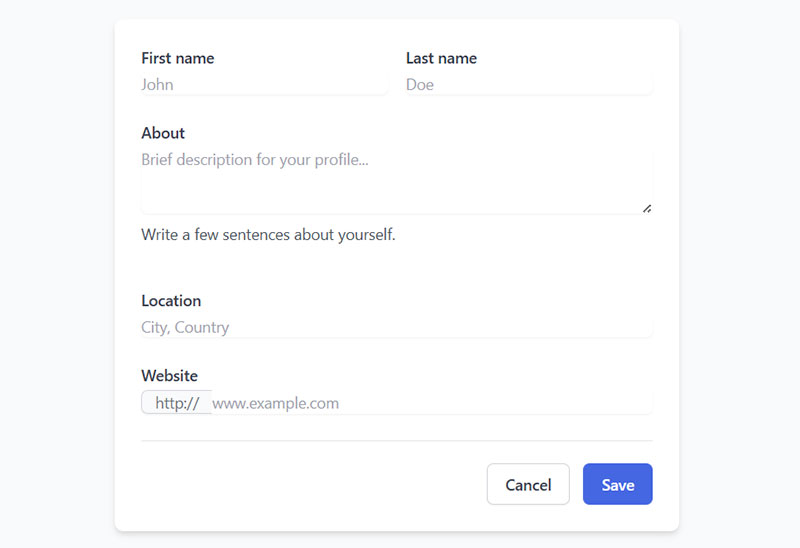Click 'Write a few sentences about yourself.' text

[x=268, y=235]
